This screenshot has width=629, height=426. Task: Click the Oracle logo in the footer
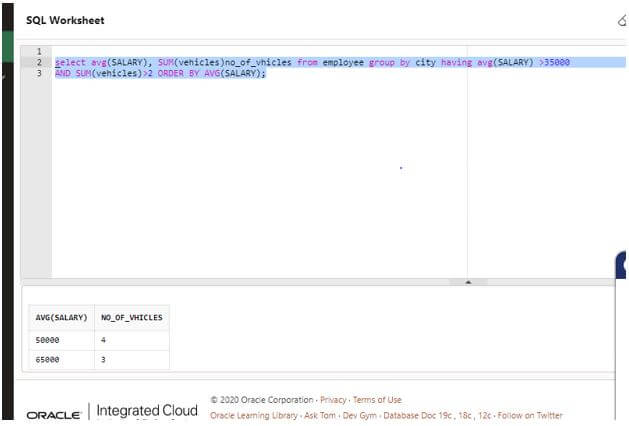[x=54, y=415]
